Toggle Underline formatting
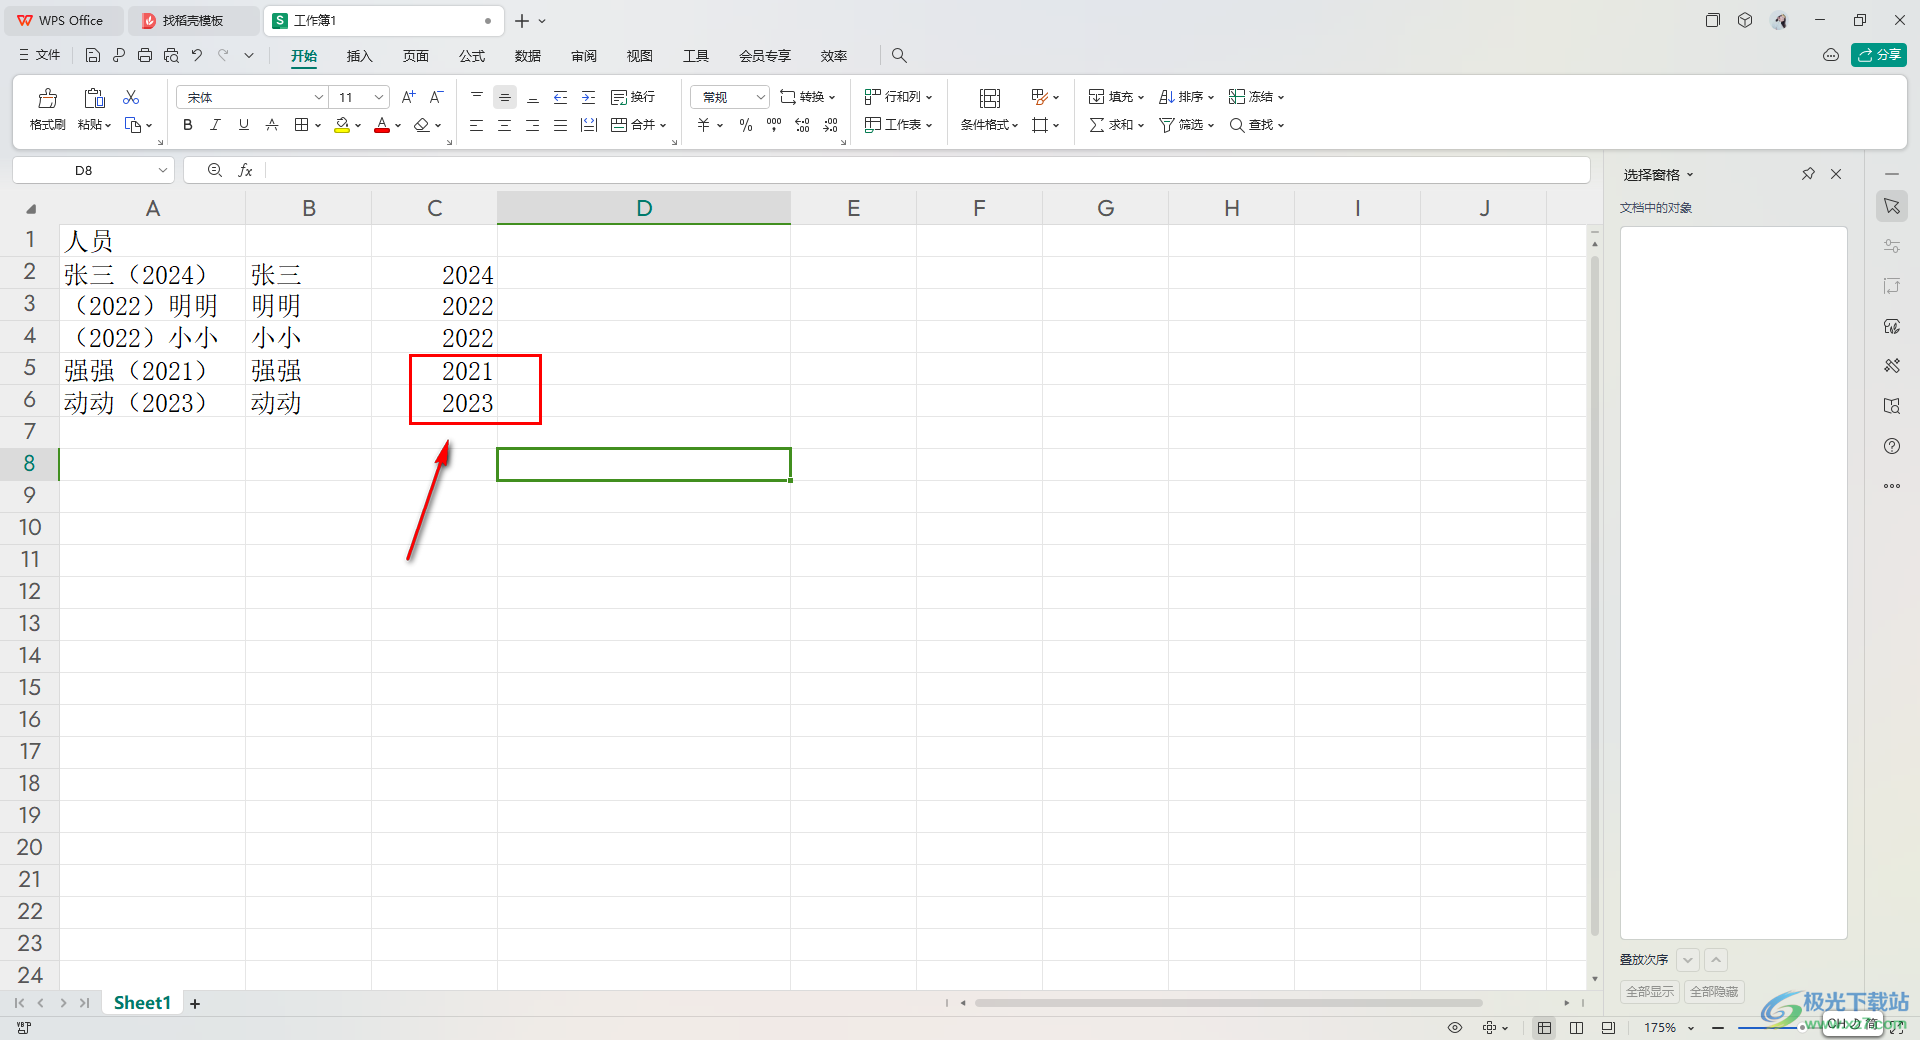This screenshot has width=1920, height=1040. [243, 125]
